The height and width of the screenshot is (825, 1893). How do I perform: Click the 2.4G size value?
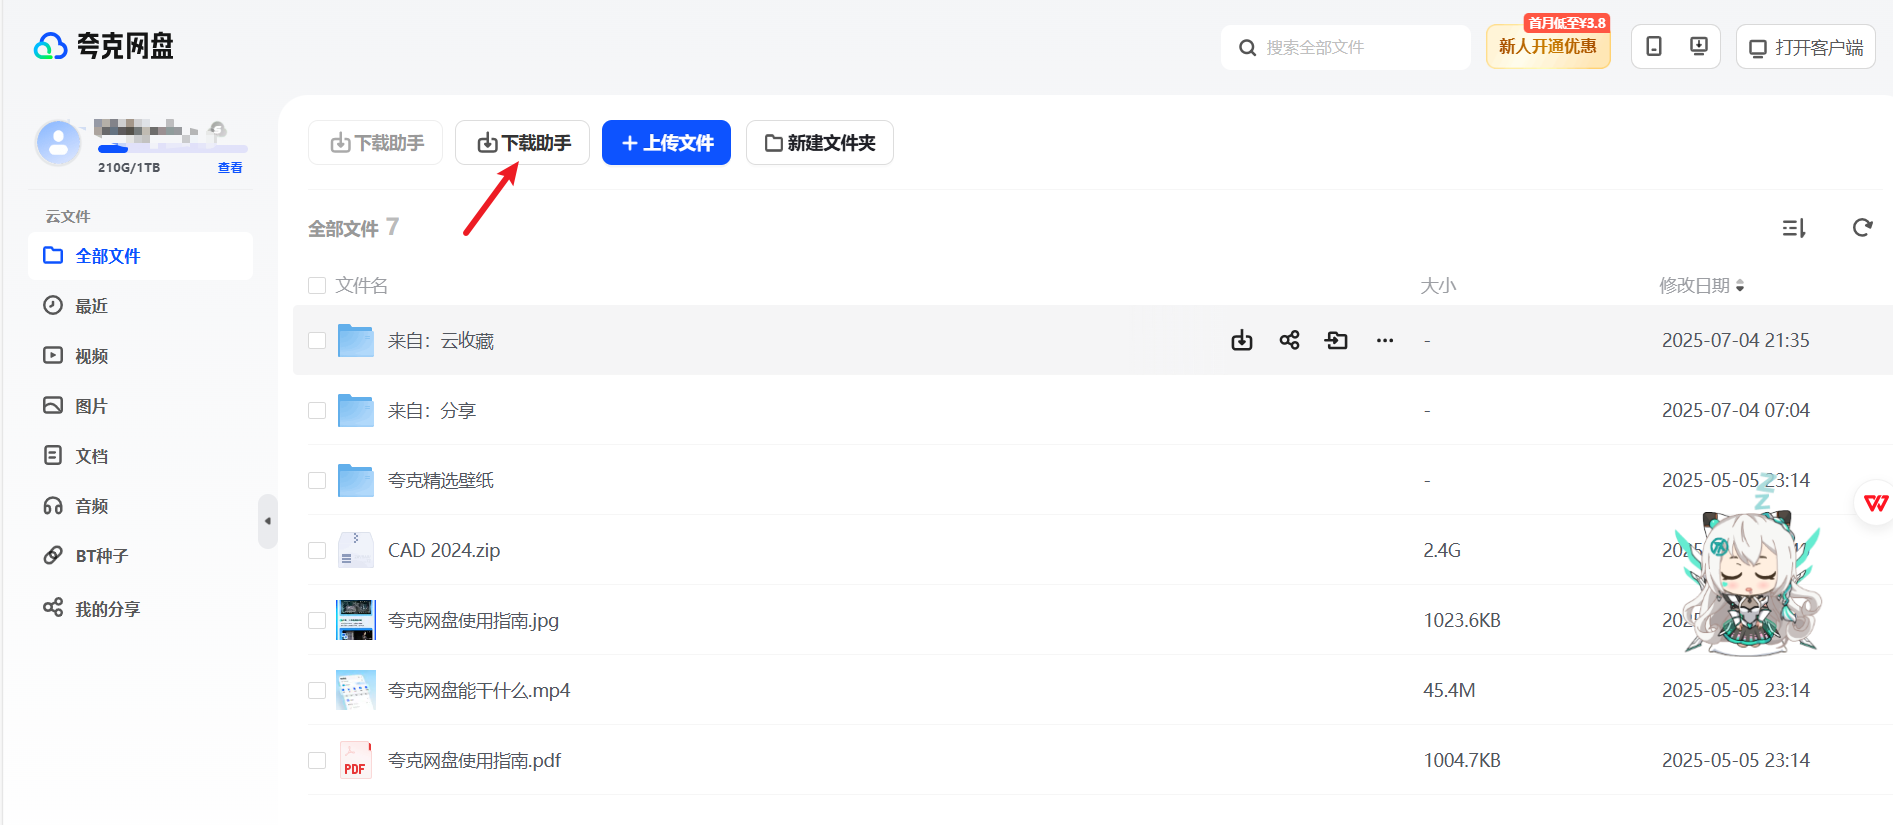click(1442, 550)
